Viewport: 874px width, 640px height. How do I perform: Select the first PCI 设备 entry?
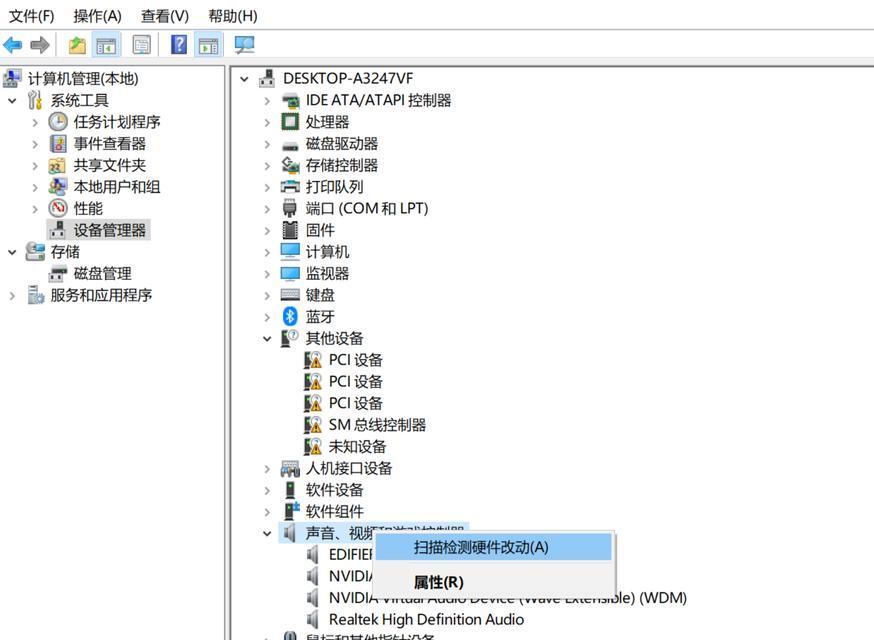coord(356,360)
